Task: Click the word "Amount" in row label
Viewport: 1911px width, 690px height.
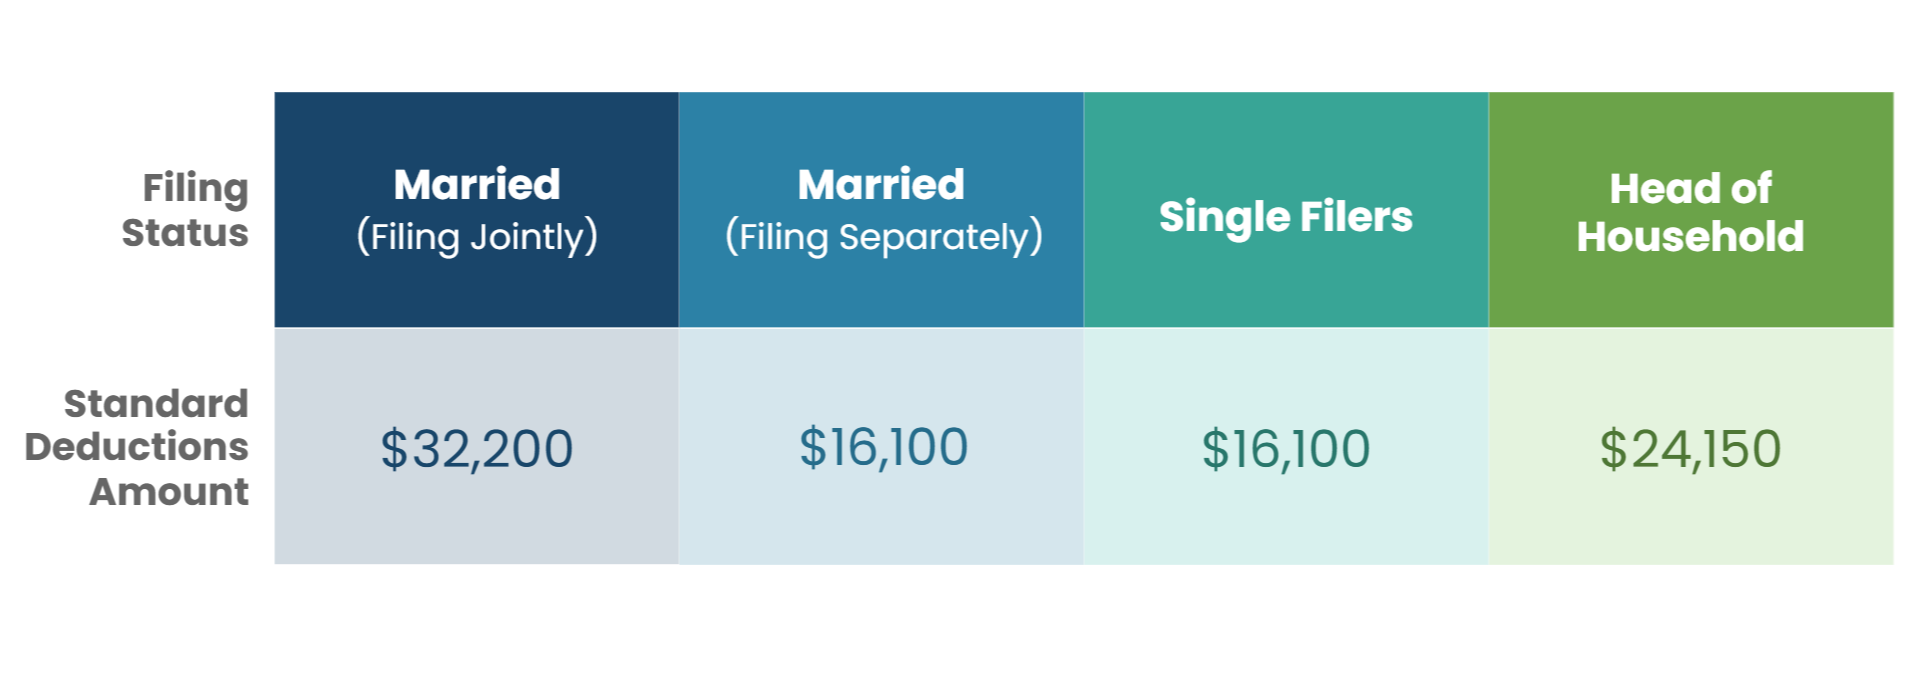Action: (x=169, y=492)
